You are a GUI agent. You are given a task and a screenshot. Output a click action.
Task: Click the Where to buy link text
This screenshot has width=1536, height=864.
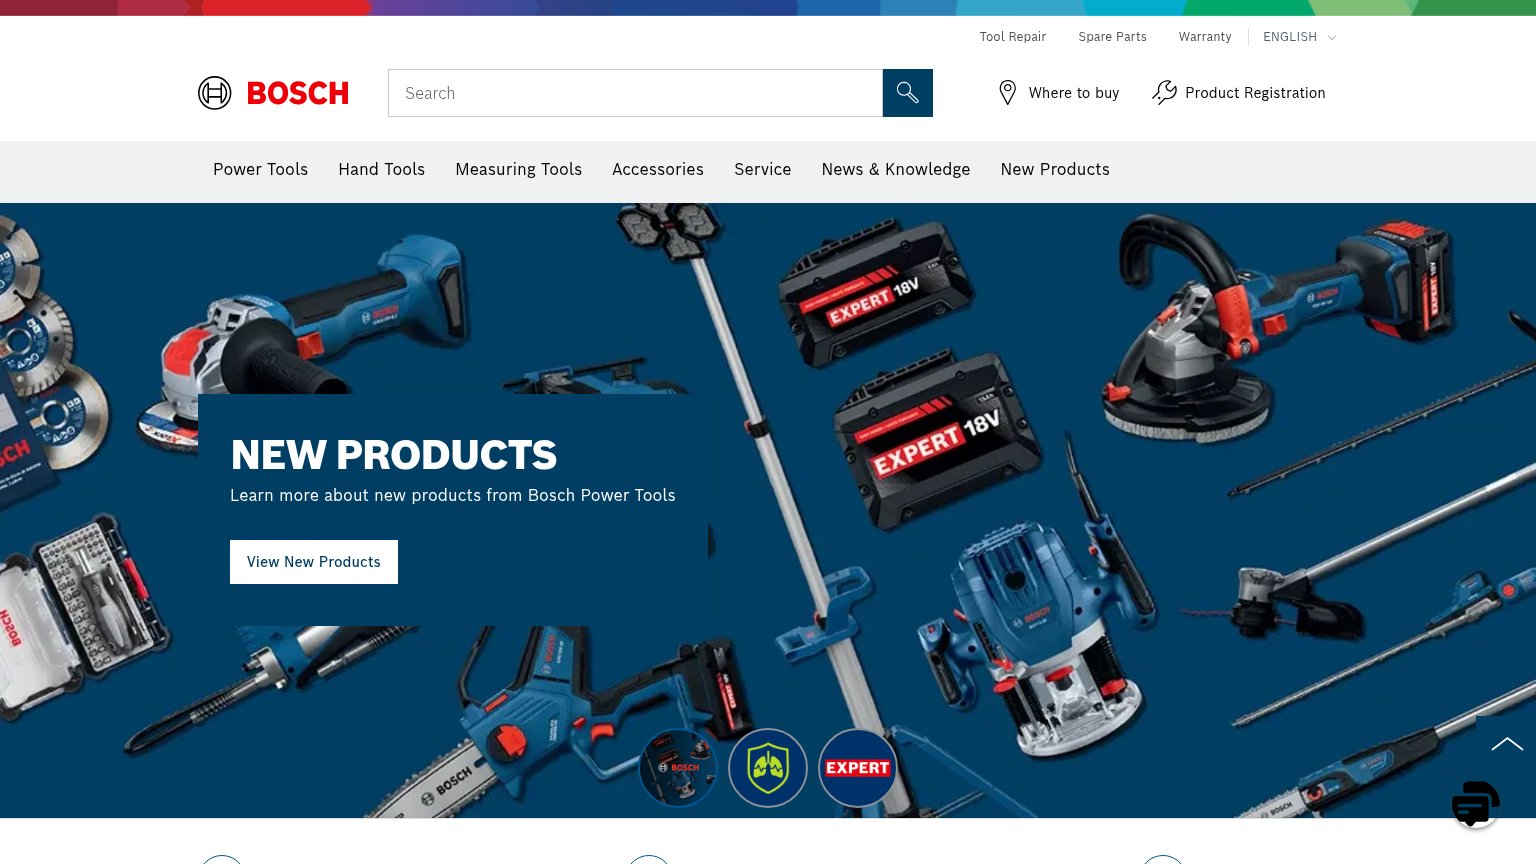(1074, 93)
